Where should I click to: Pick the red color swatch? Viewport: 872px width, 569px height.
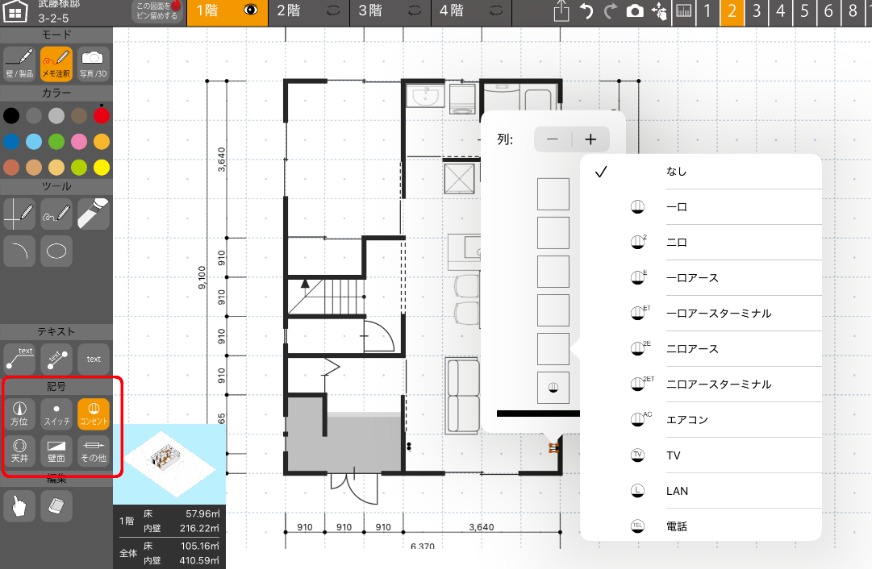click(x=101, y=116)
